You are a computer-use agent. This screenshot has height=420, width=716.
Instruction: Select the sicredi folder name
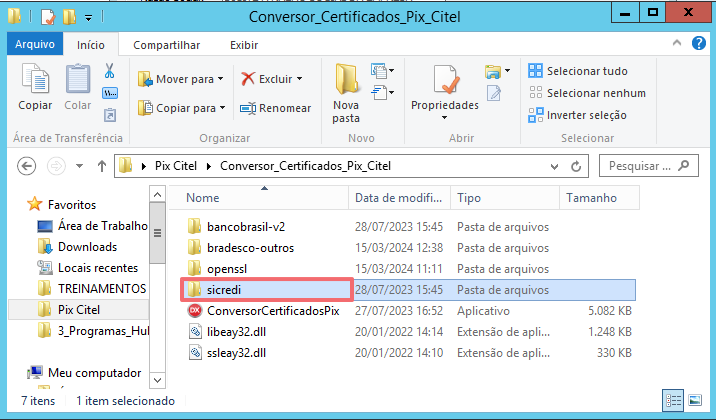pyautogui.click(x=224, y=290)
